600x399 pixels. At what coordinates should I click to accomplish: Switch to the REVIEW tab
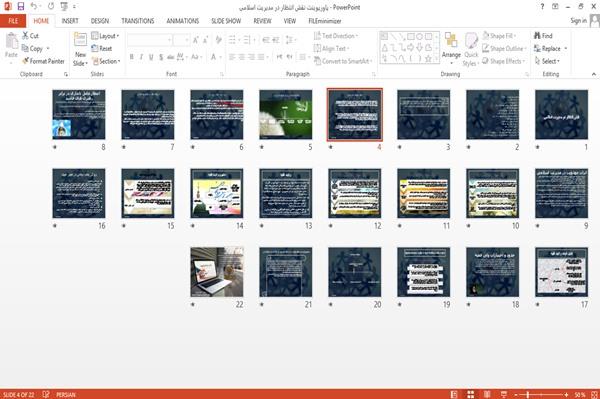point(262,21)
